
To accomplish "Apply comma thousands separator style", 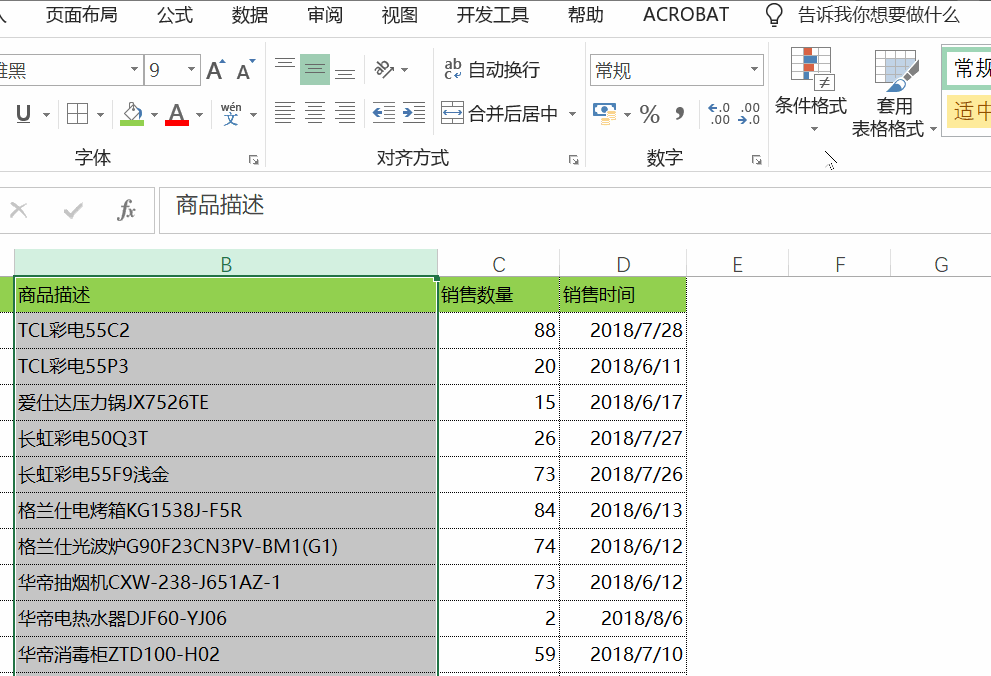I will click(x=680, y=114).
